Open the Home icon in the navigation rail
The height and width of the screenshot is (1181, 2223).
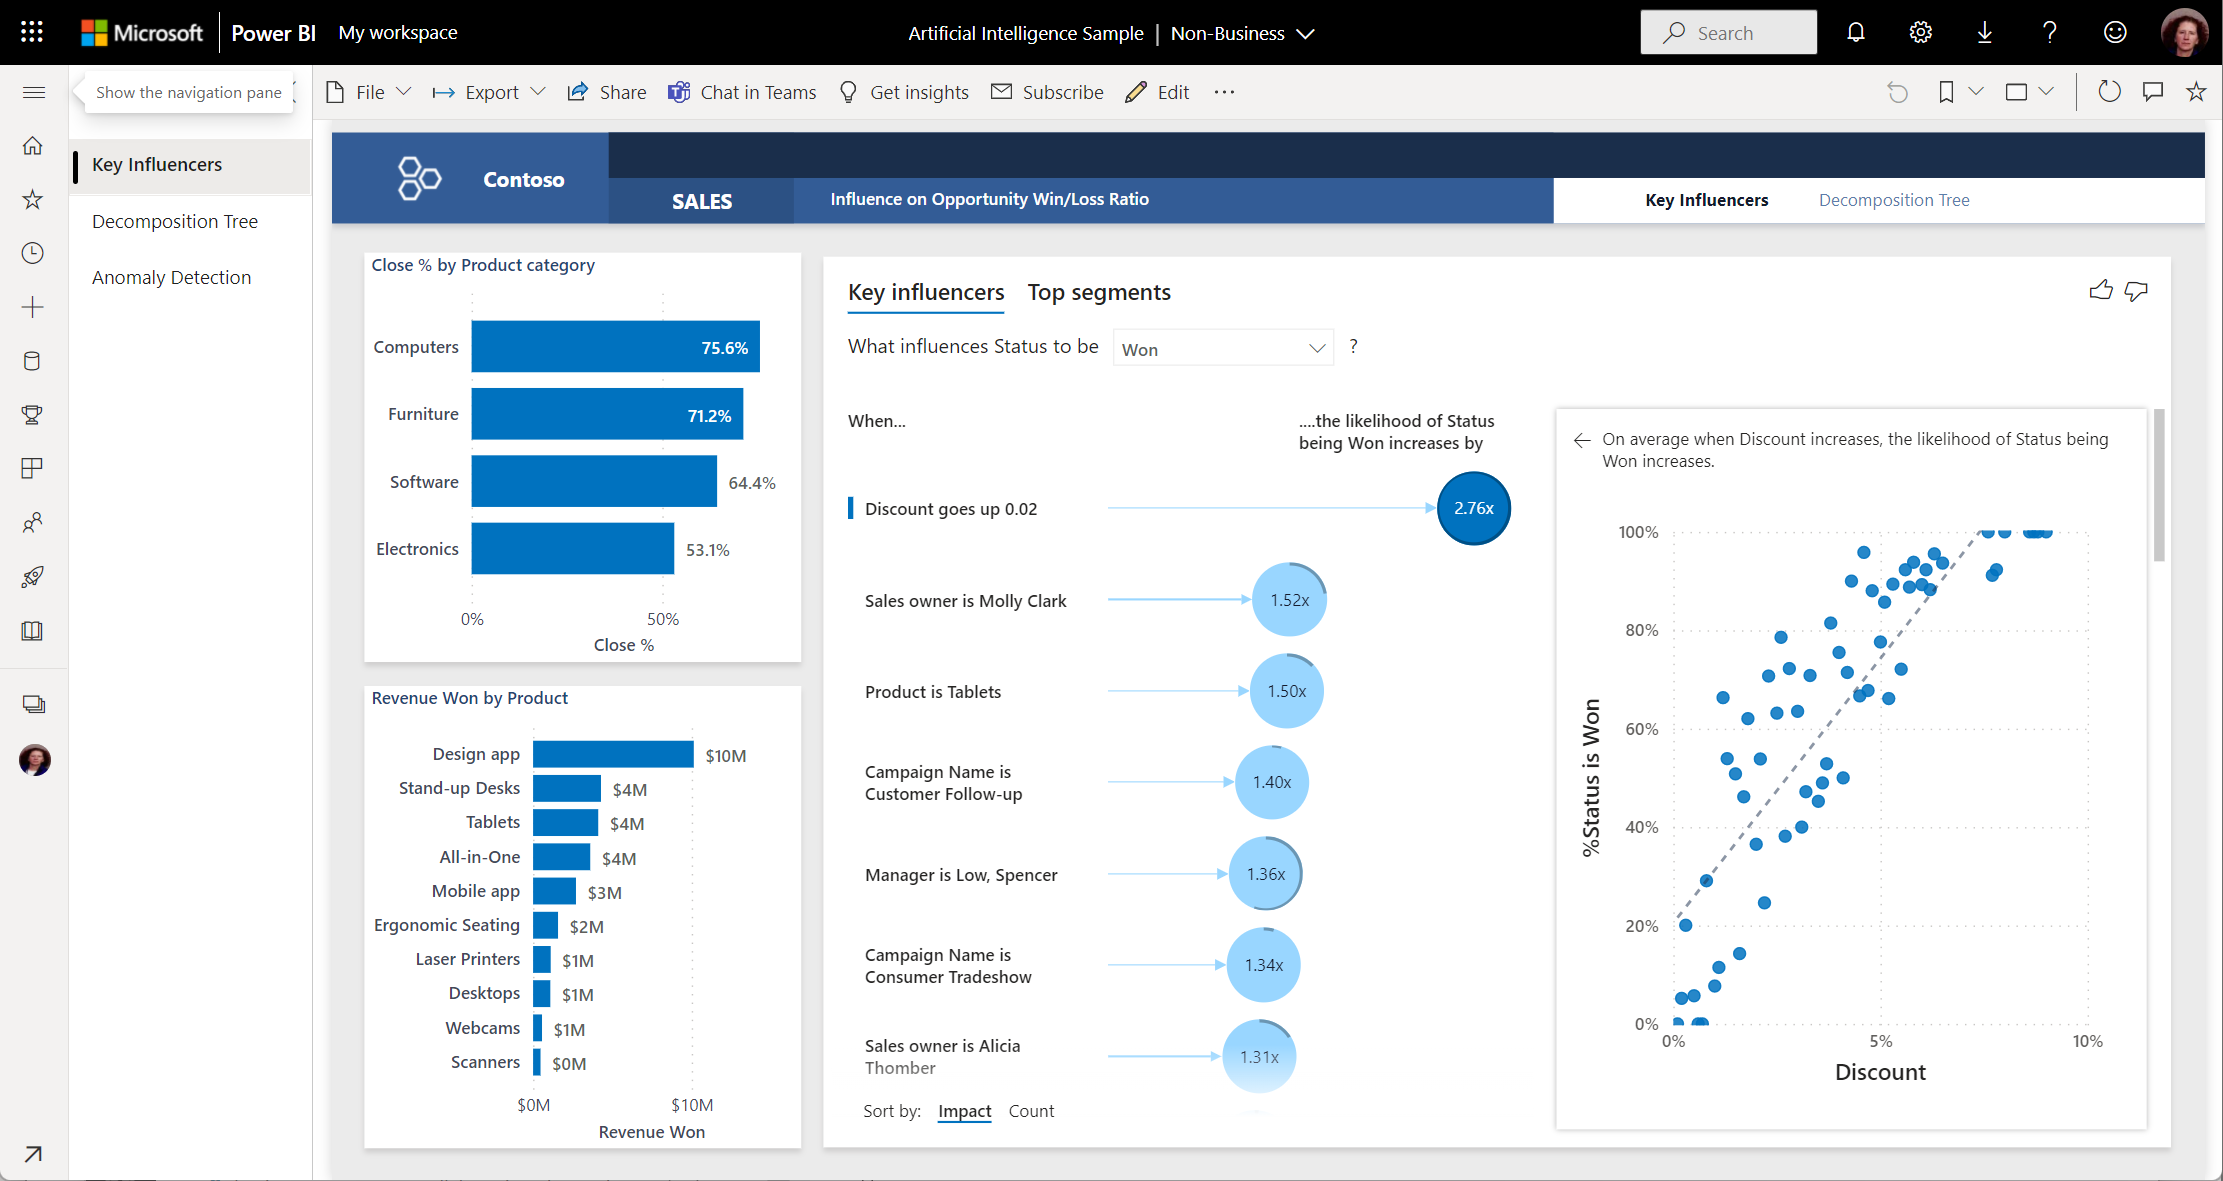[x=32, y=146]
